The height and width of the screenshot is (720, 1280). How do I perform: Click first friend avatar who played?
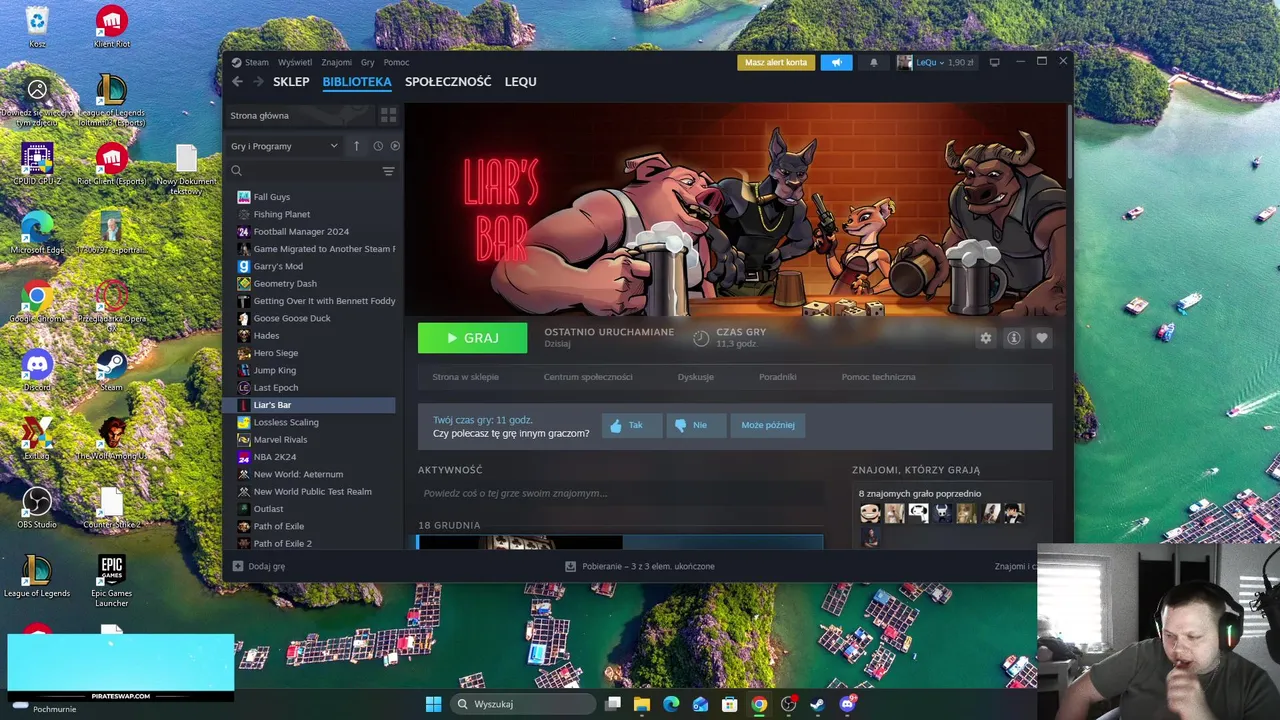click(870, 513)
